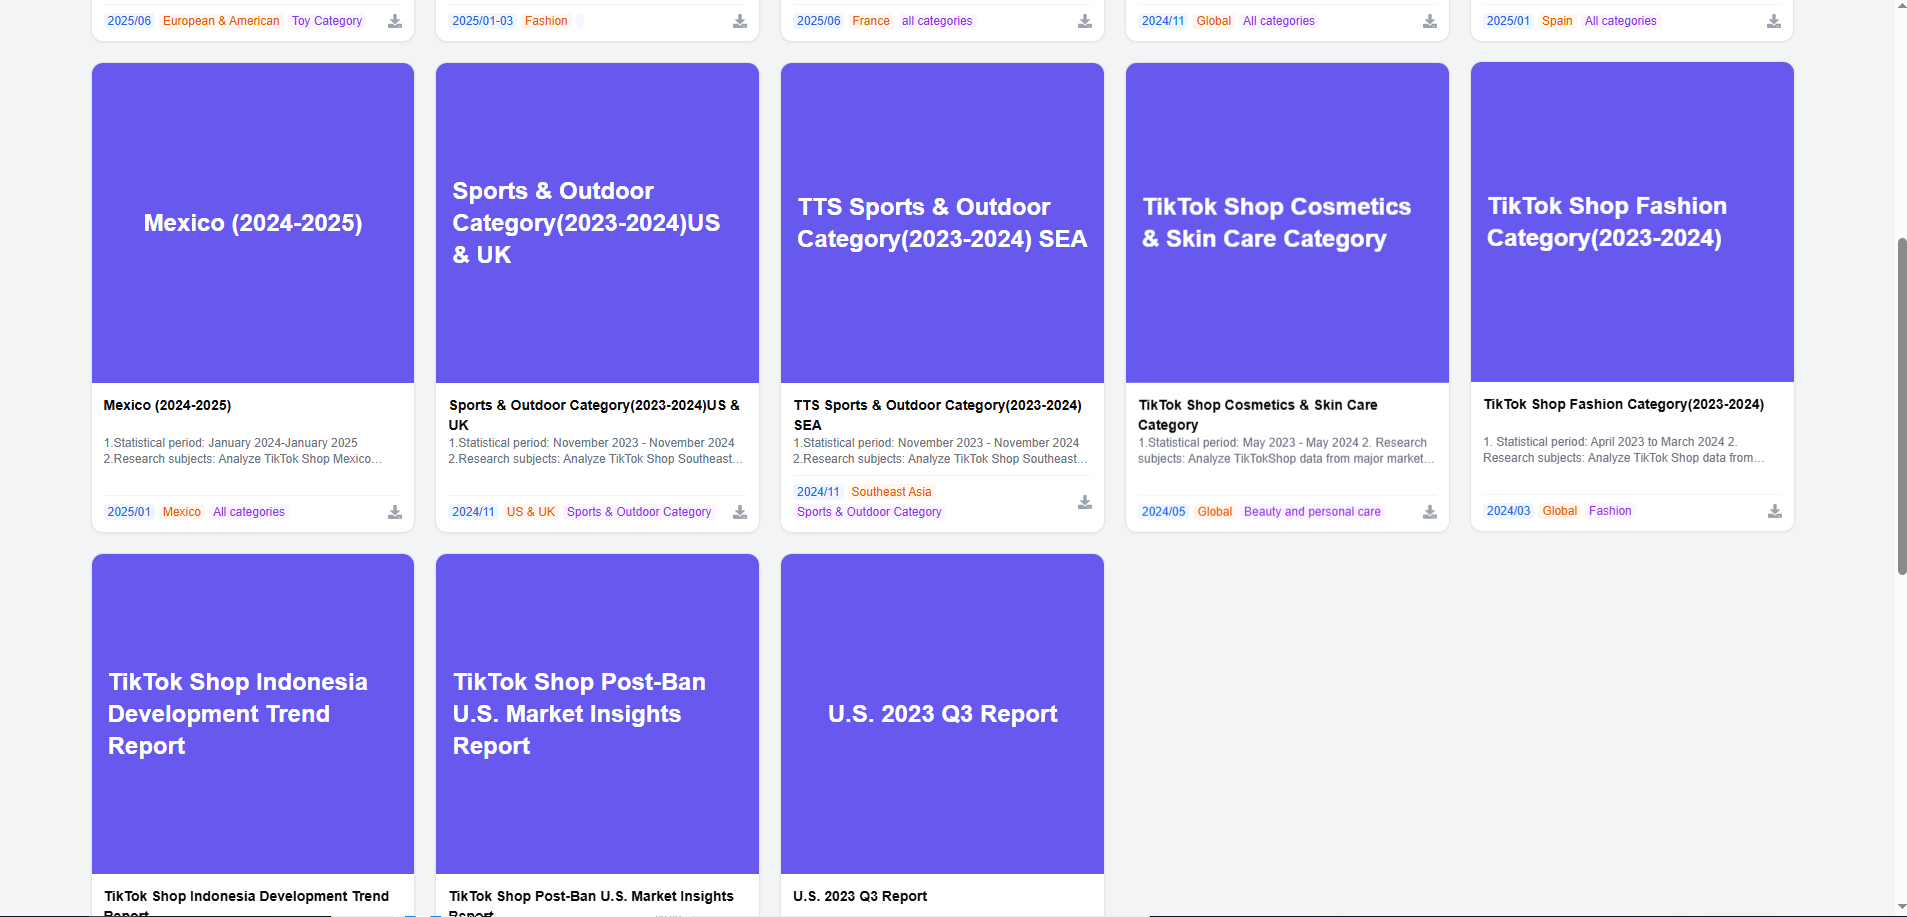The image size is (1907, 917).
Task: Open TikTok Shop Post-Ban U.S. Market cover
Action: [597, 713]
